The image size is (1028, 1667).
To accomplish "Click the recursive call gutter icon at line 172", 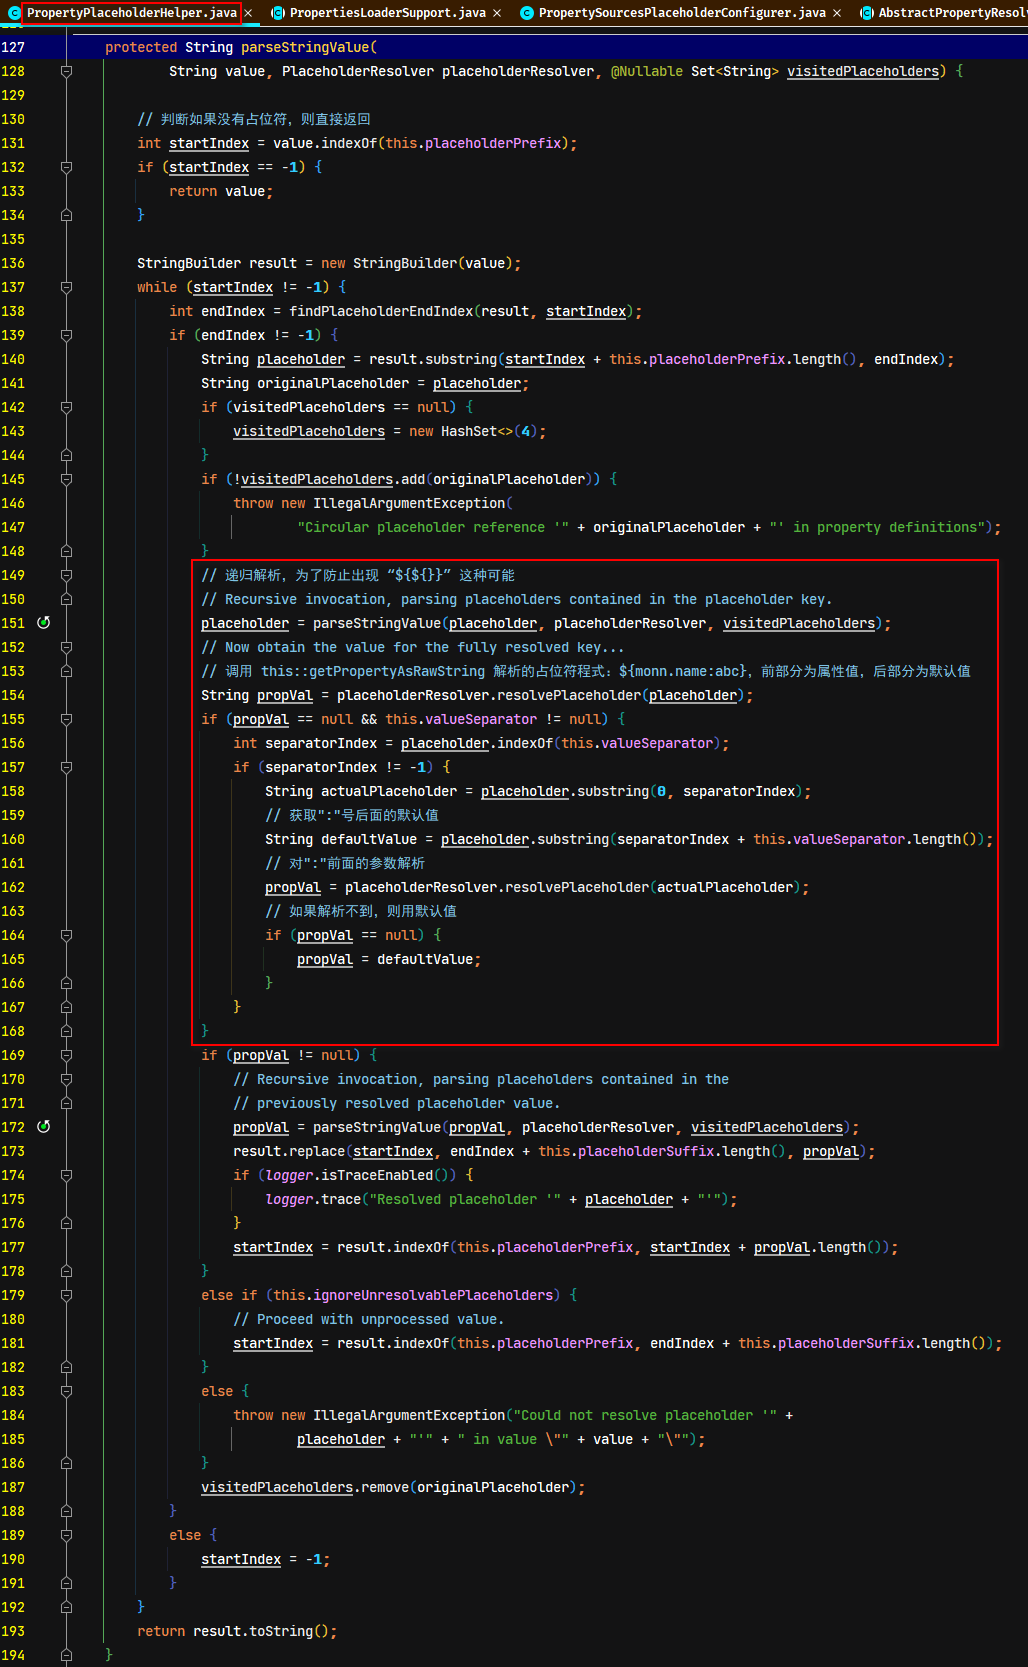I will [x=43, y=1126].
